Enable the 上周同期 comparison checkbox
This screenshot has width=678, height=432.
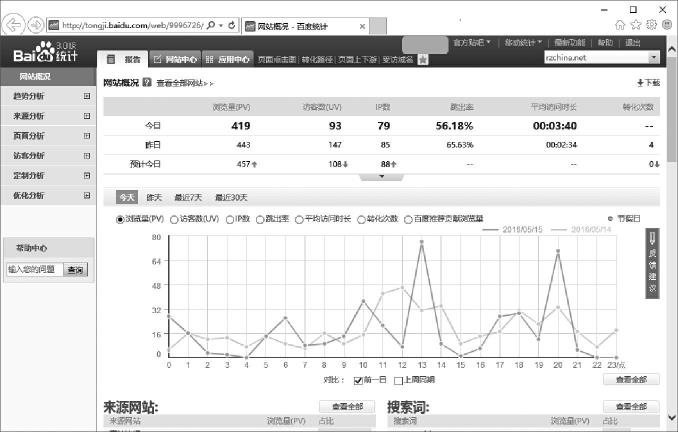398,381
